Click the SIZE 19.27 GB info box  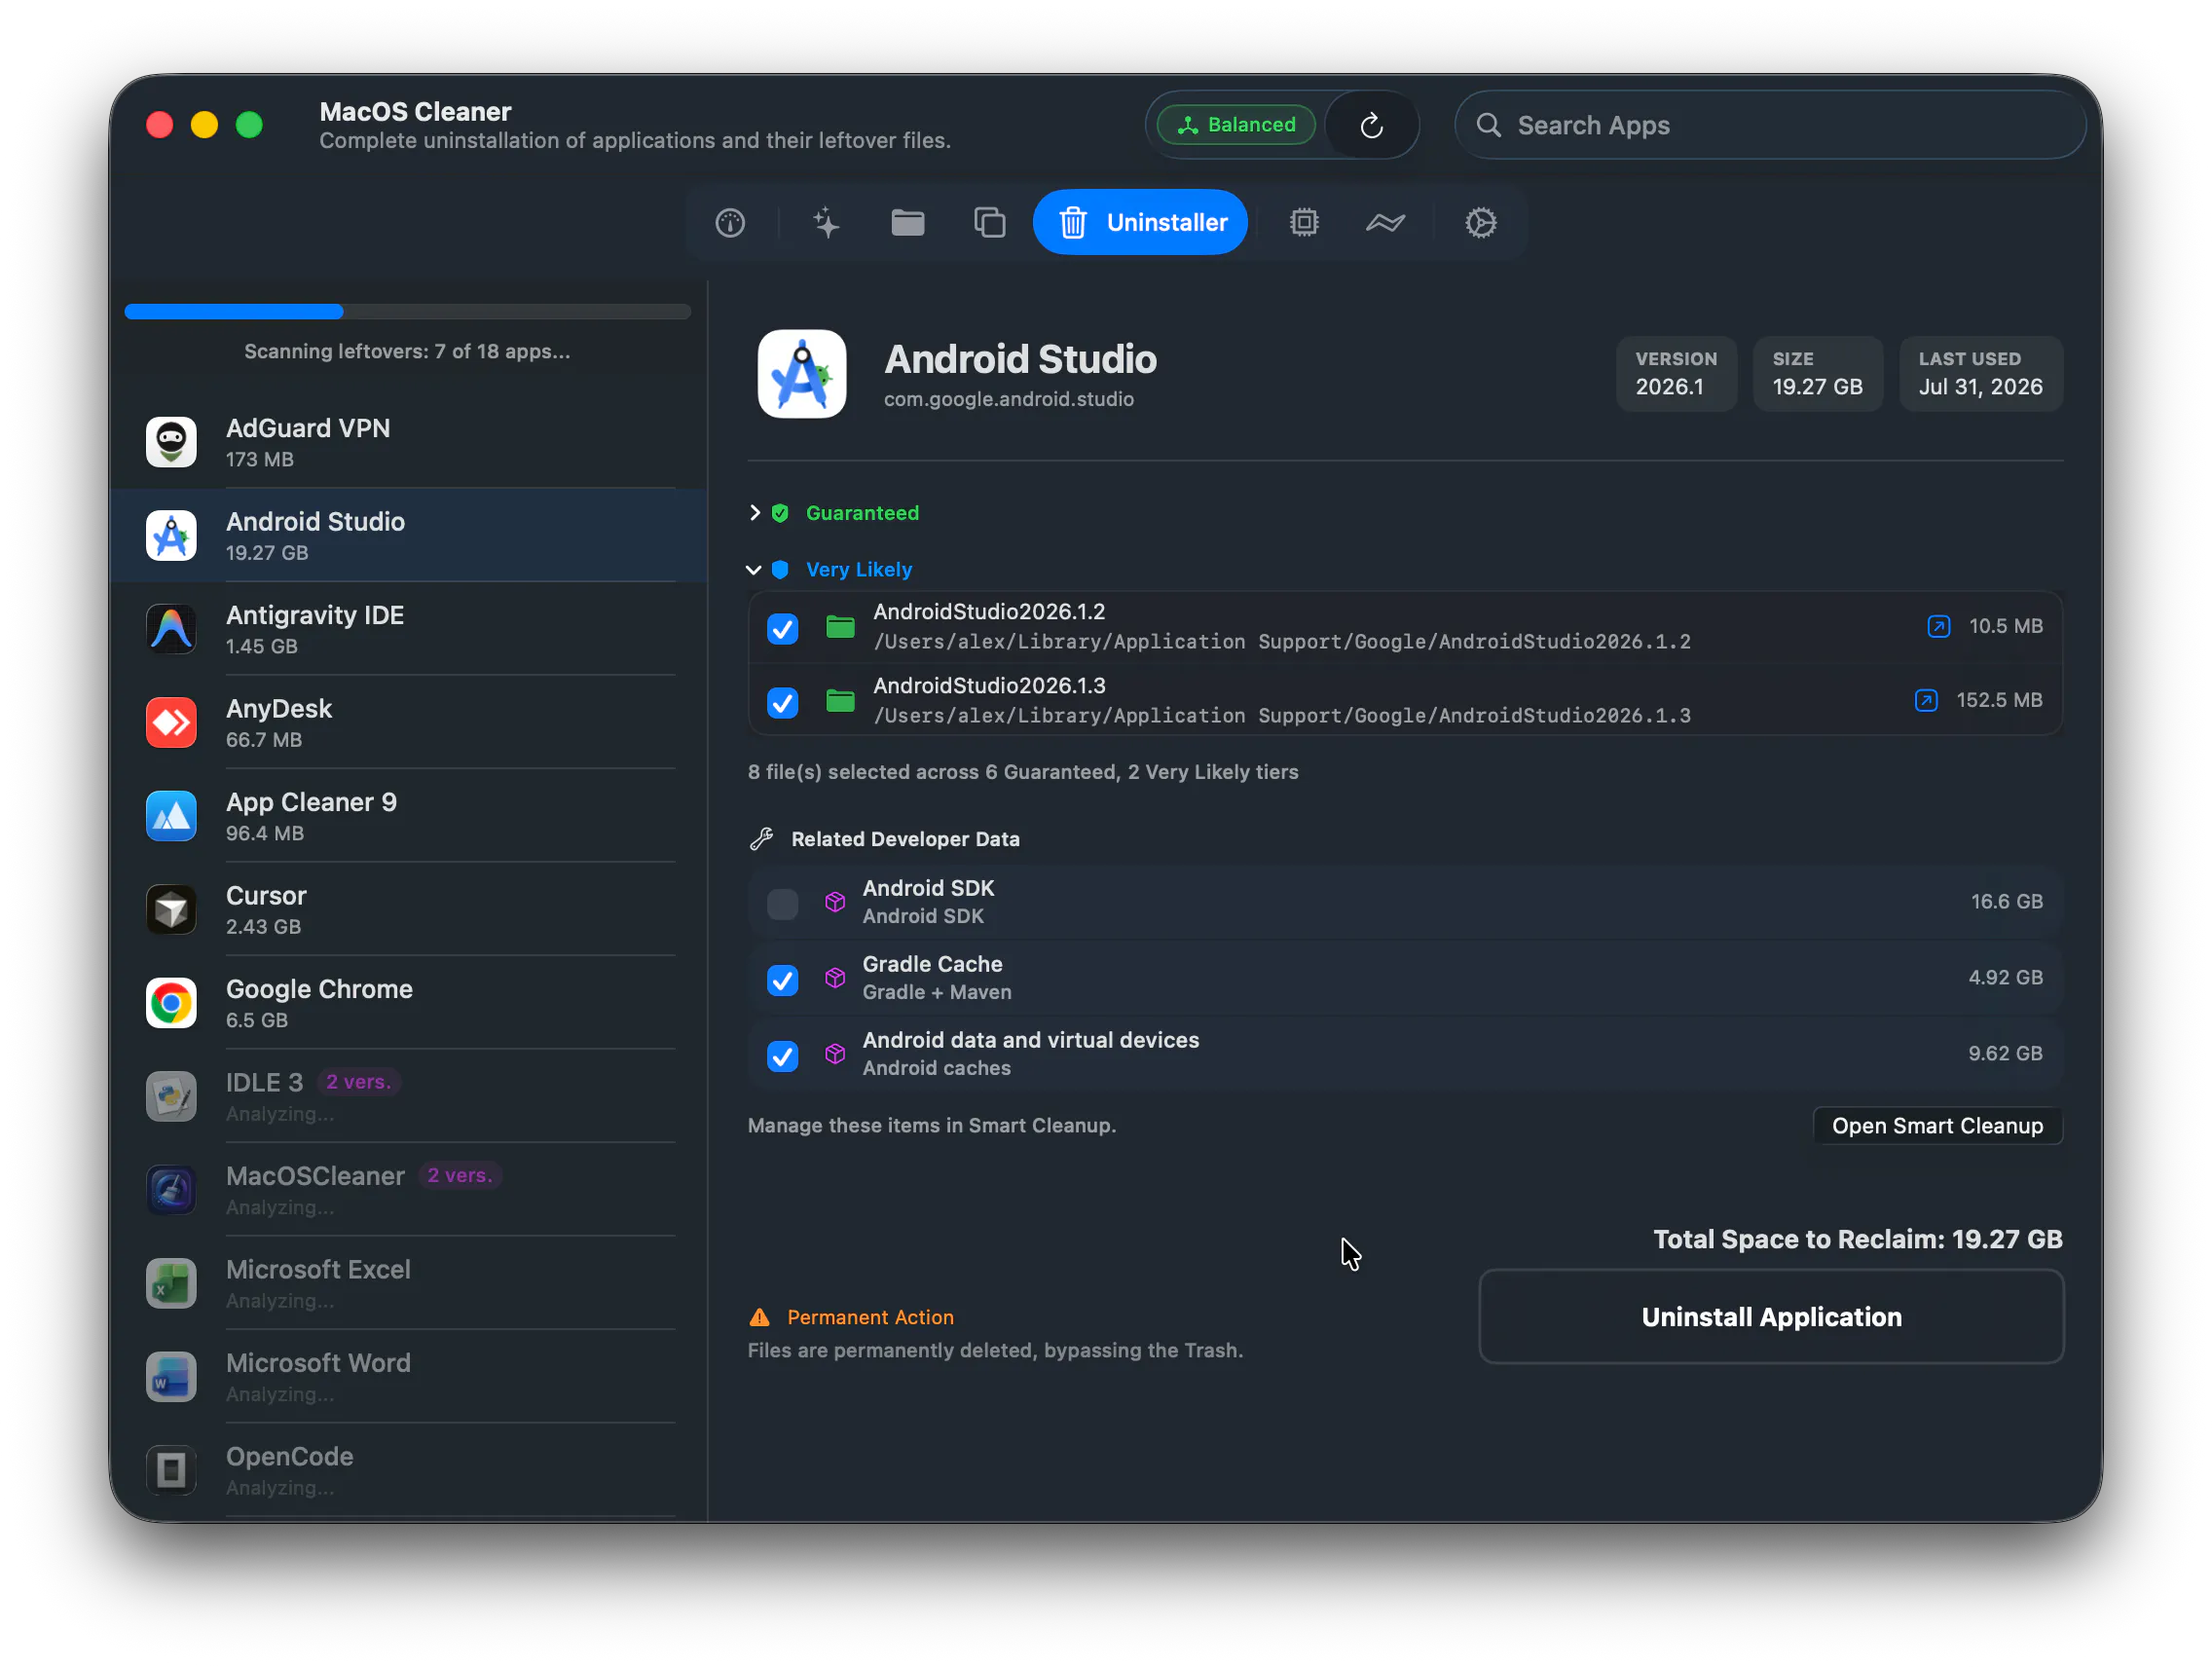click(1818, 374)
